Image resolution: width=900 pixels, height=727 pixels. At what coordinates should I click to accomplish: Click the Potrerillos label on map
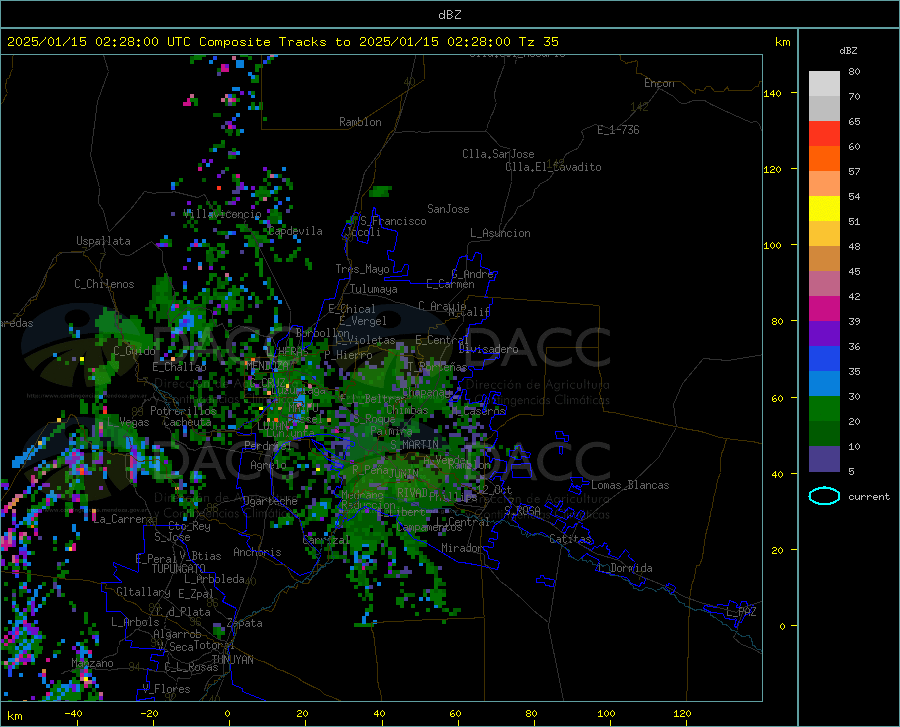[183, 411]
